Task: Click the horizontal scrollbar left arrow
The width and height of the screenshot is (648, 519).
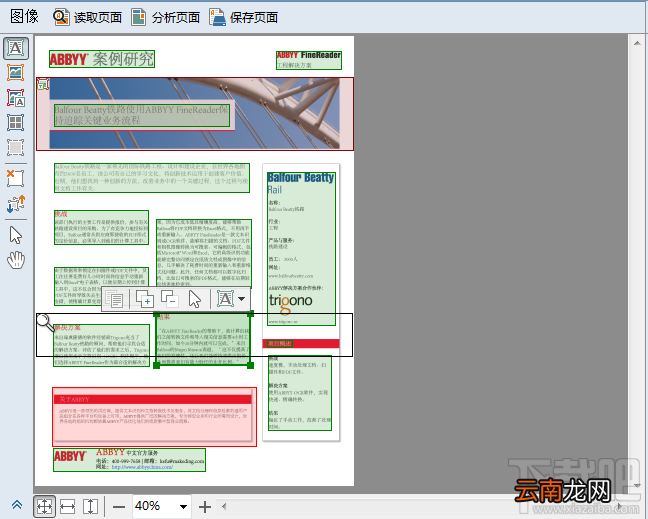Action: point(224,506)
